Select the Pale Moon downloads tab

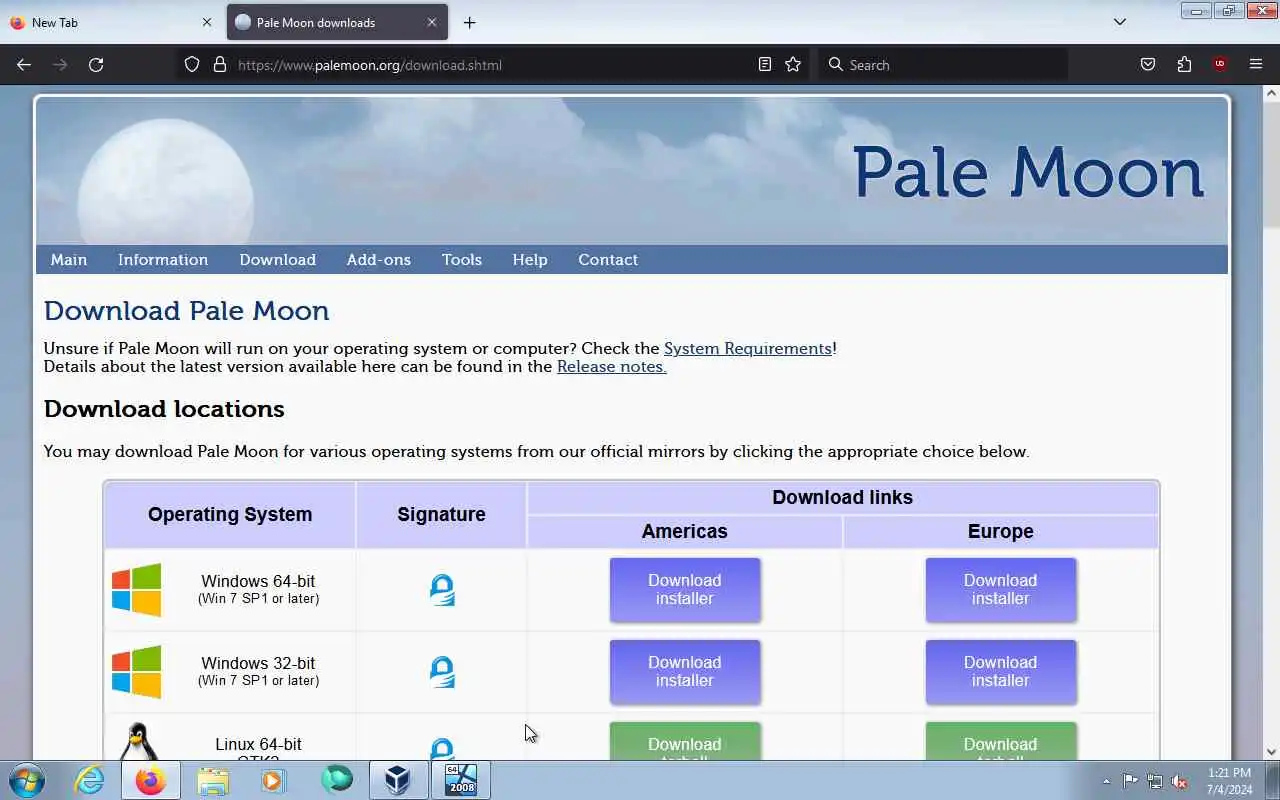(x=337, y=22)
